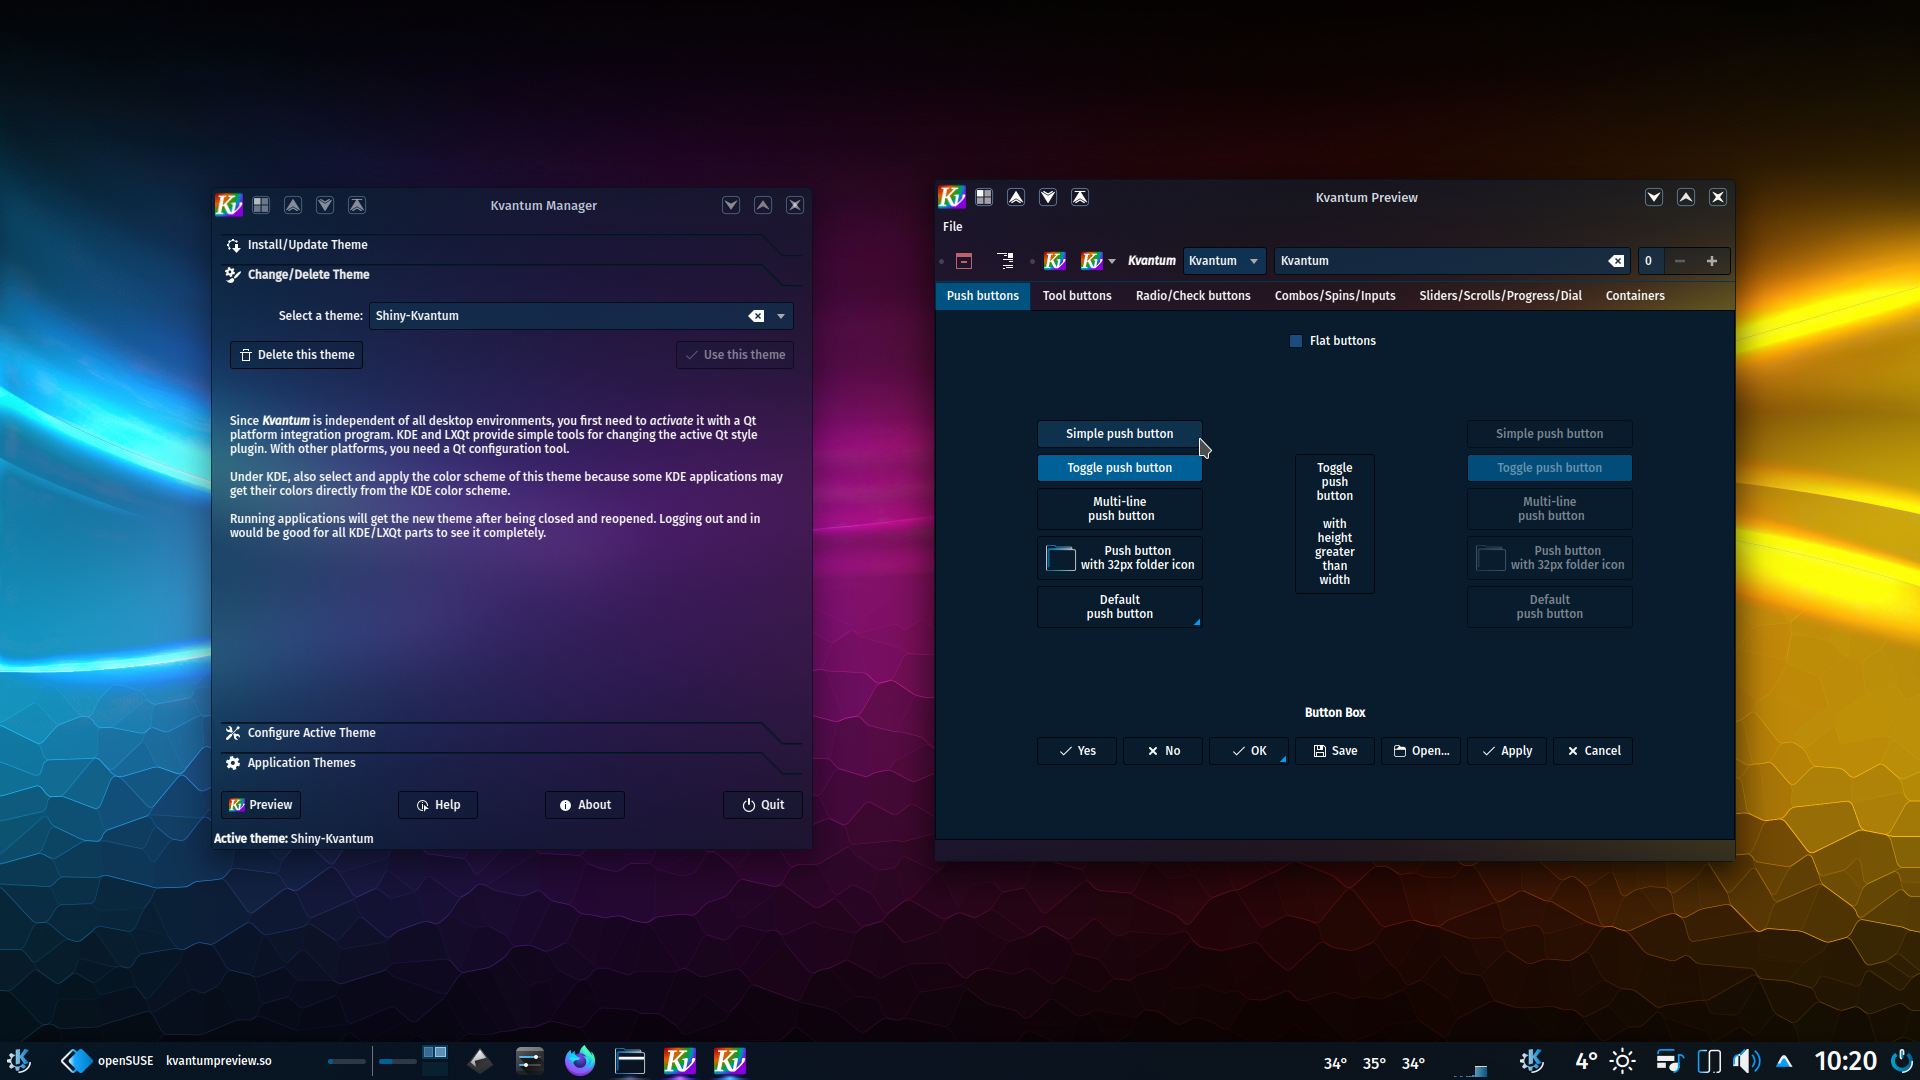Launch Firefox from the taskbar
This screenshot has height=1080, width=1920.
580,1061
